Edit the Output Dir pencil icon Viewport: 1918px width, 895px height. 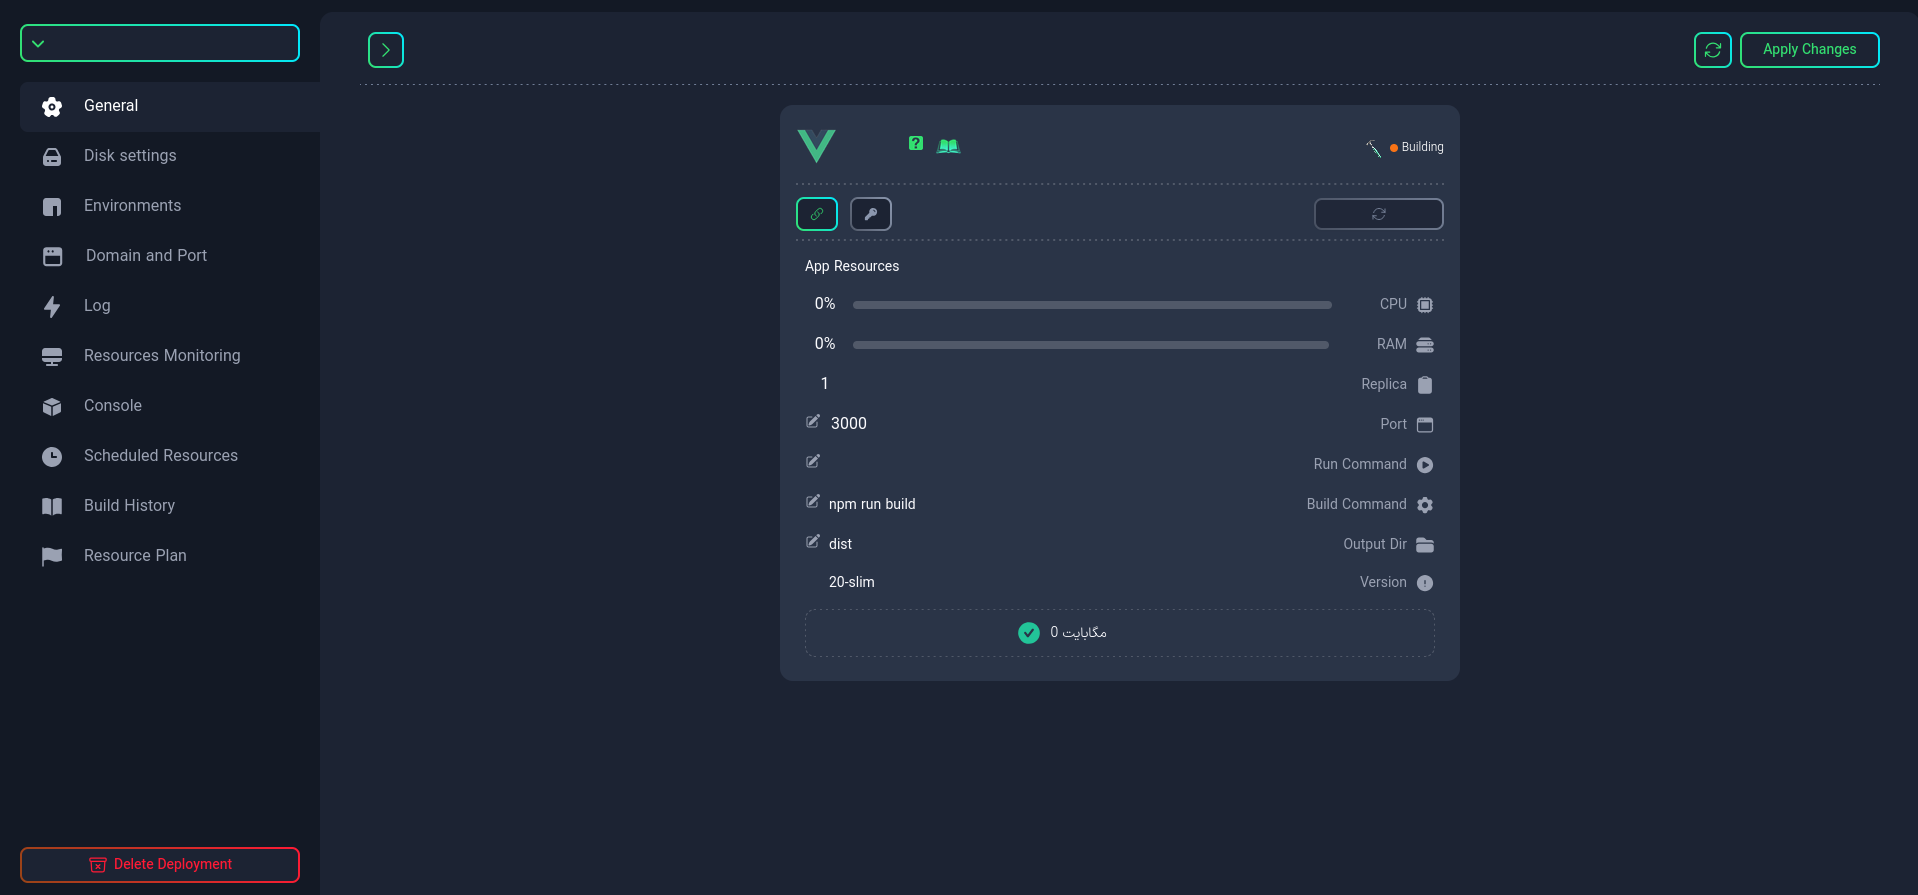click(x=813, y=542)
